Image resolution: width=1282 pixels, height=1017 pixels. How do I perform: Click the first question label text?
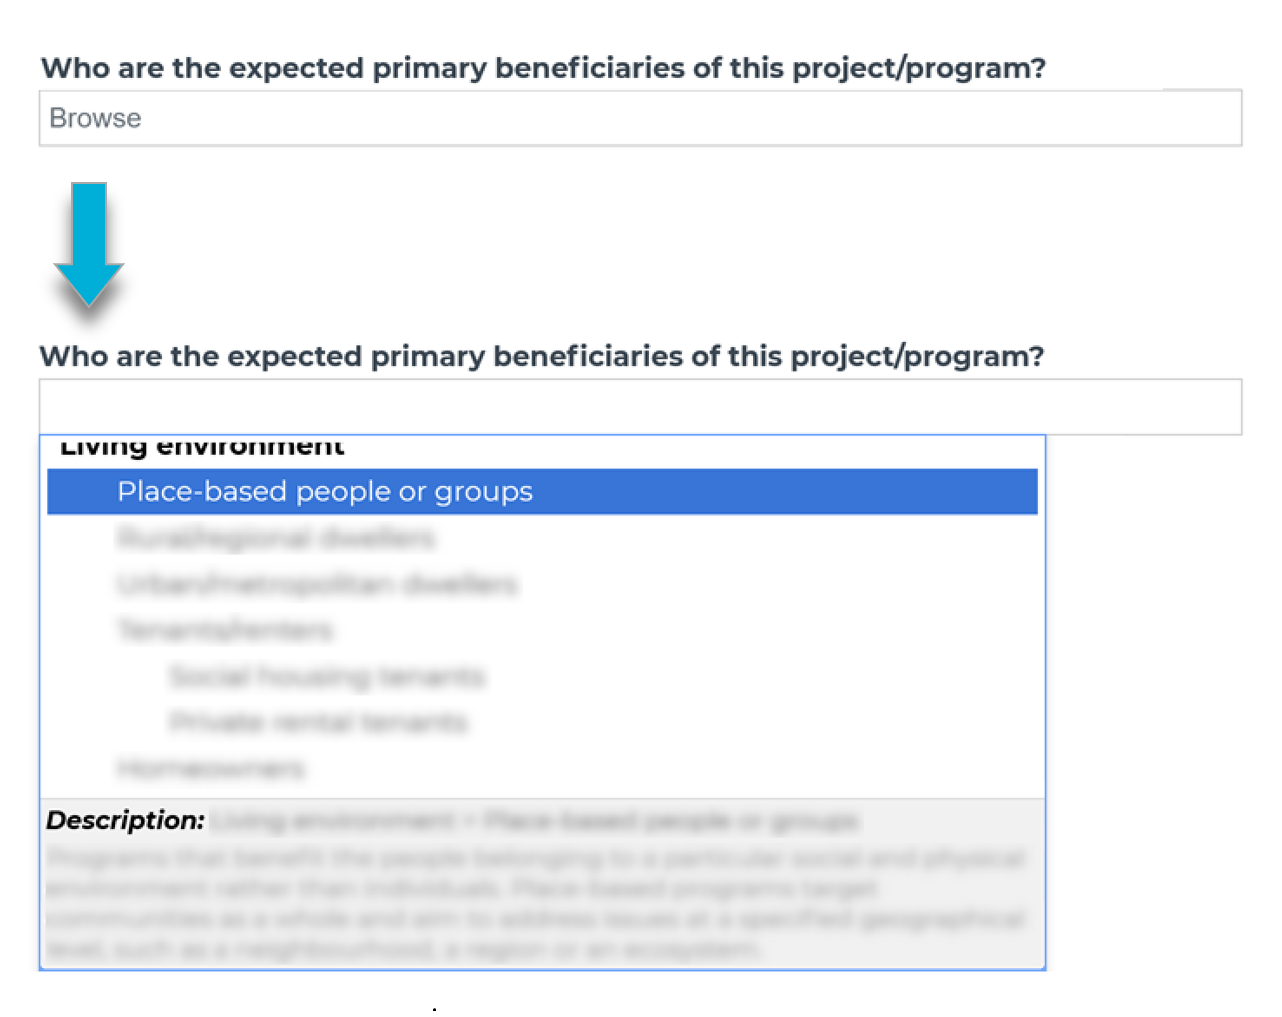pyautogui.click(x=542, y=67)
